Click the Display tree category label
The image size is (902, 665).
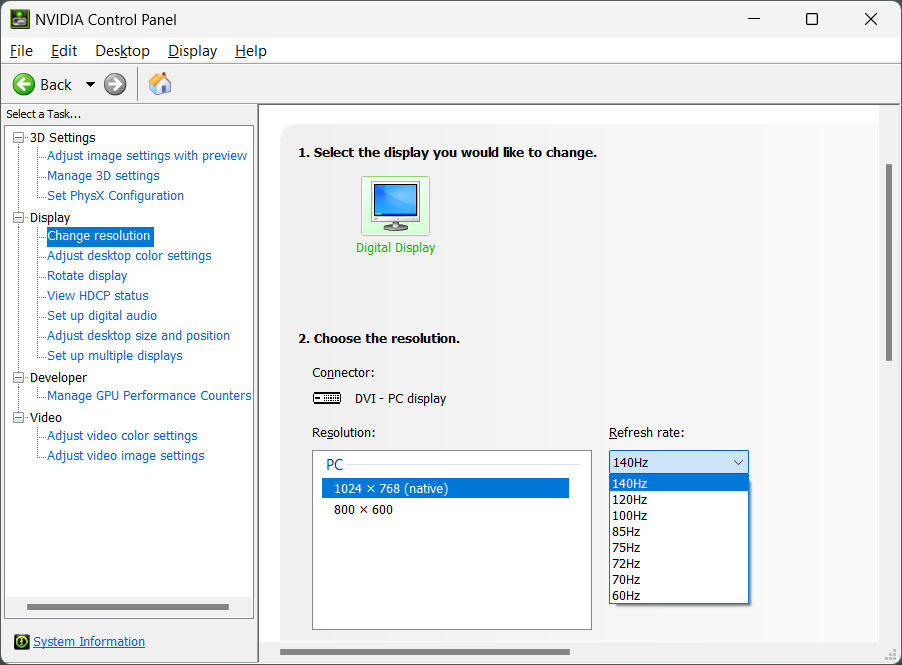click(50, 217)
